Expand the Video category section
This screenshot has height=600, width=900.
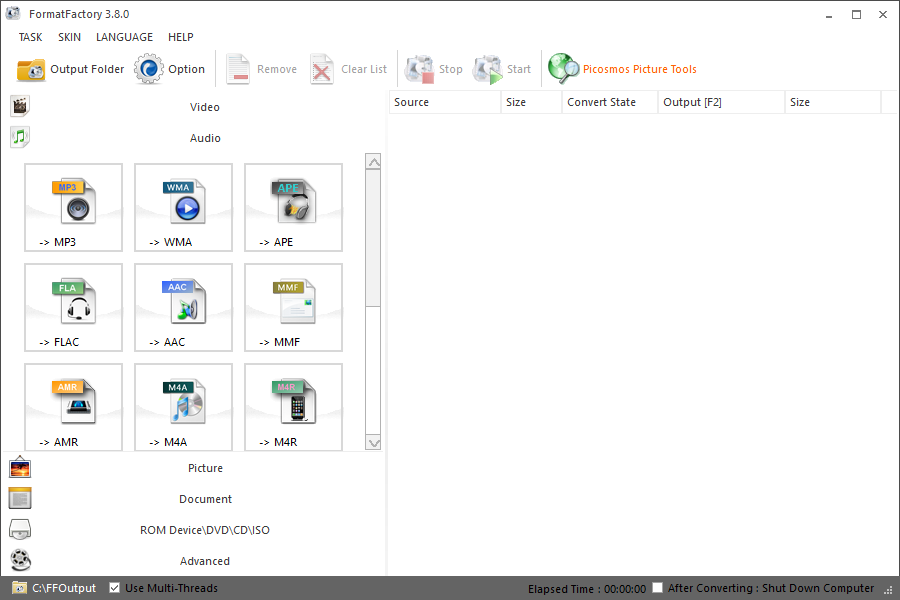204,107
